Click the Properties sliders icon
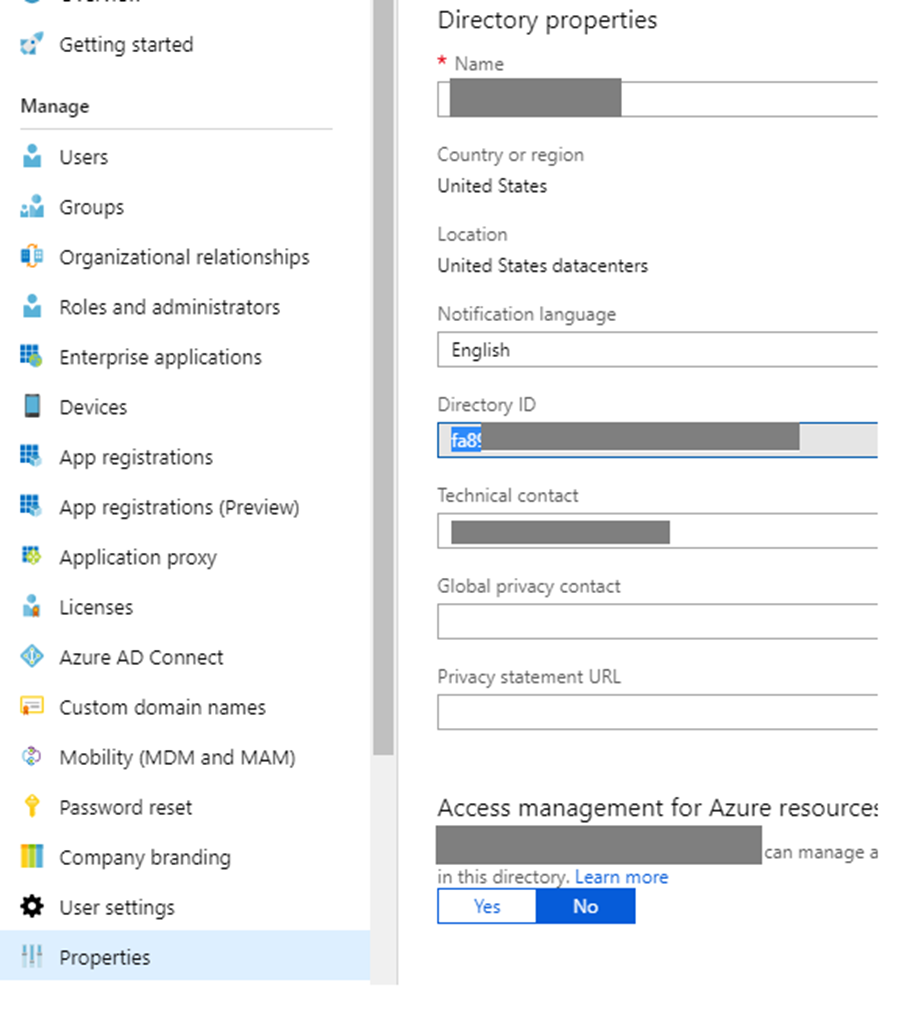 pyautogui.click(x=31, y=956)
